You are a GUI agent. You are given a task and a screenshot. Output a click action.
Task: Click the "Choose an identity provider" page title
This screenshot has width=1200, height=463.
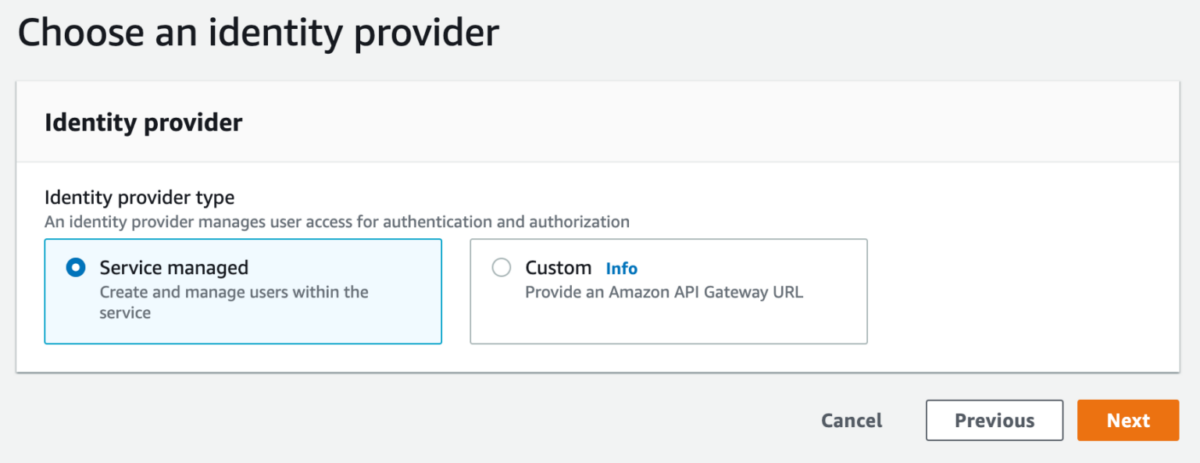pyautogui.click(x=258, y=33)
